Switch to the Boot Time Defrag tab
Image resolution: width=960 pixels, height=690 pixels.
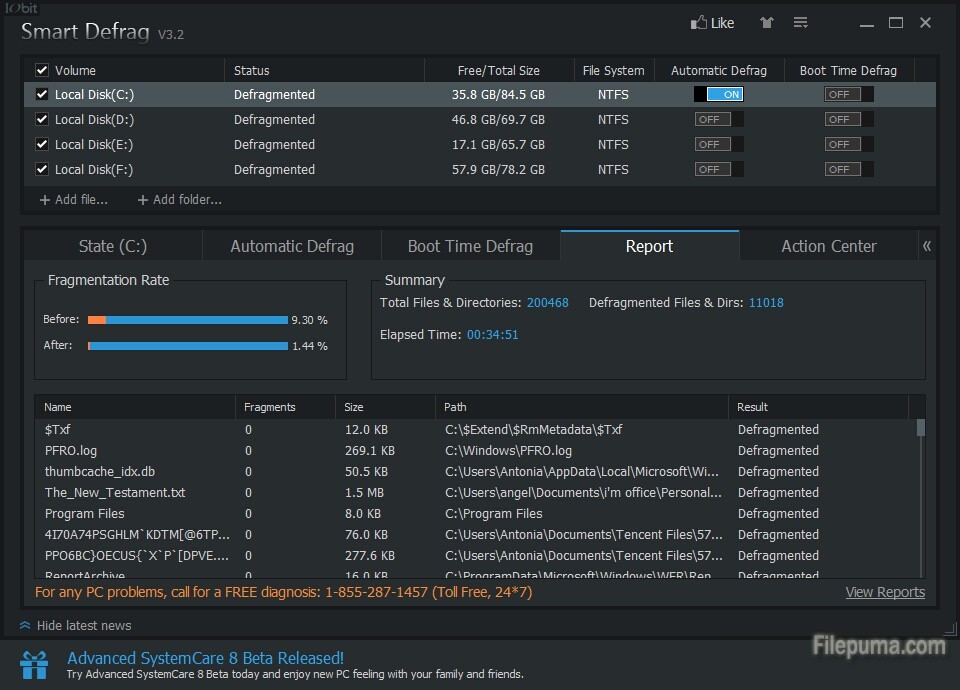pyautogui.click(x=470, y=246)
